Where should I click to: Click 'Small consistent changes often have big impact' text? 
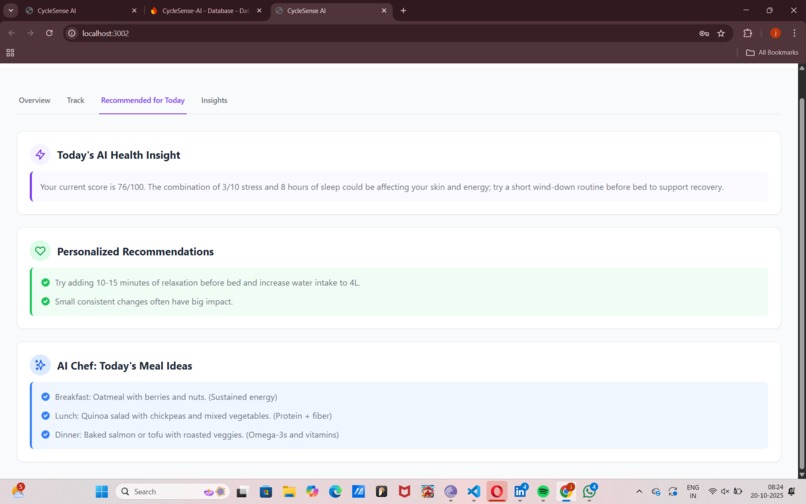coord(144,301)
